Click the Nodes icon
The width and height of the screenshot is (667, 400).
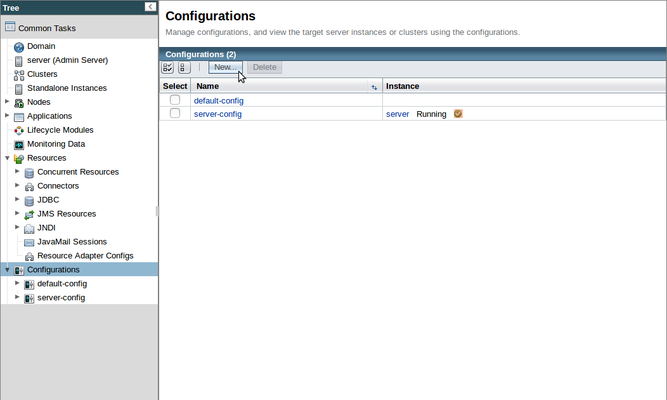[19, 103]
